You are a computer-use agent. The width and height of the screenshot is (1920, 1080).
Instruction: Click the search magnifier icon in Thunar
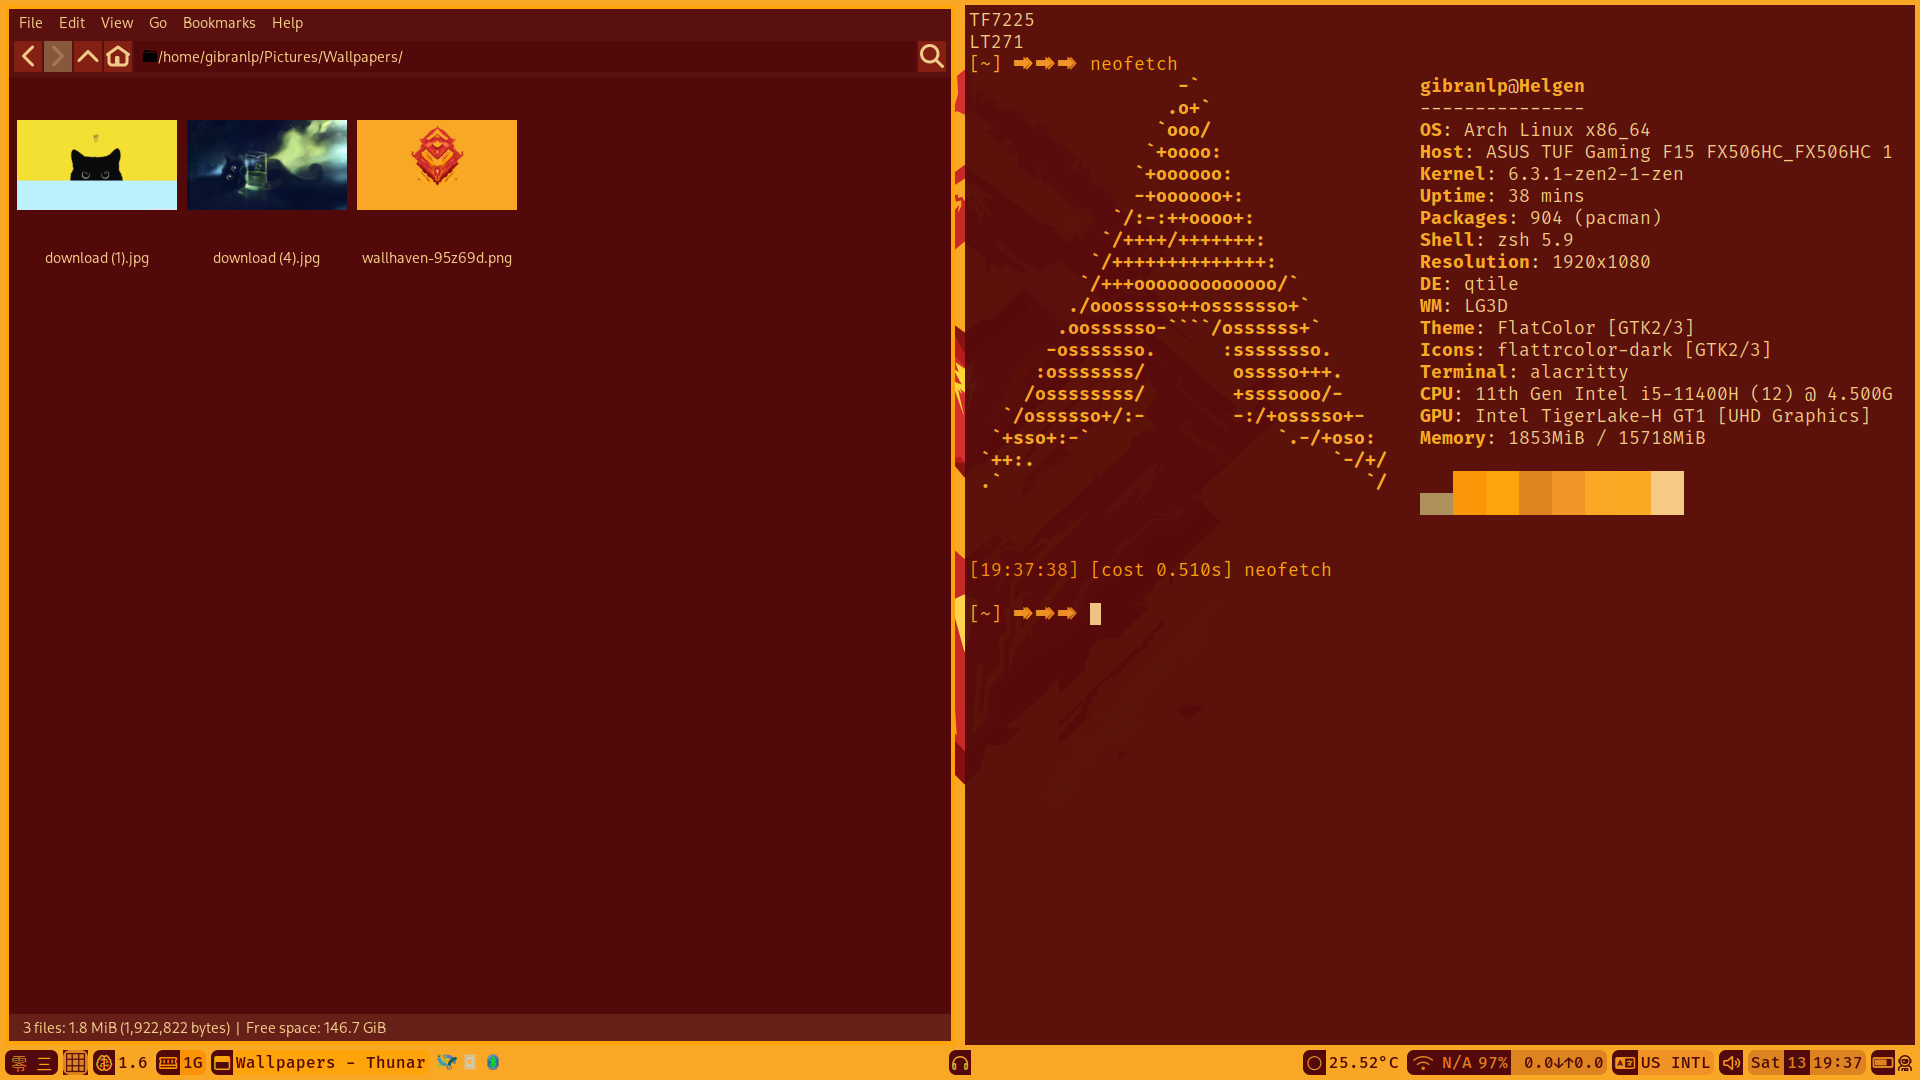tap(931, 57)
